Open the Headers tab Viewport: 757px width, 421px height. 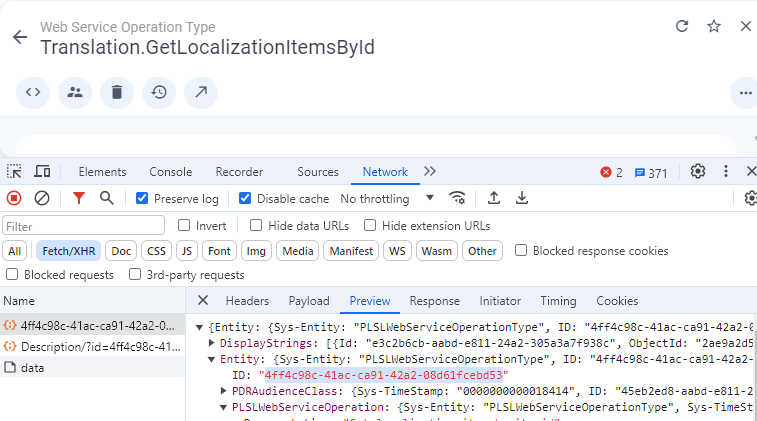pos(247,301)
